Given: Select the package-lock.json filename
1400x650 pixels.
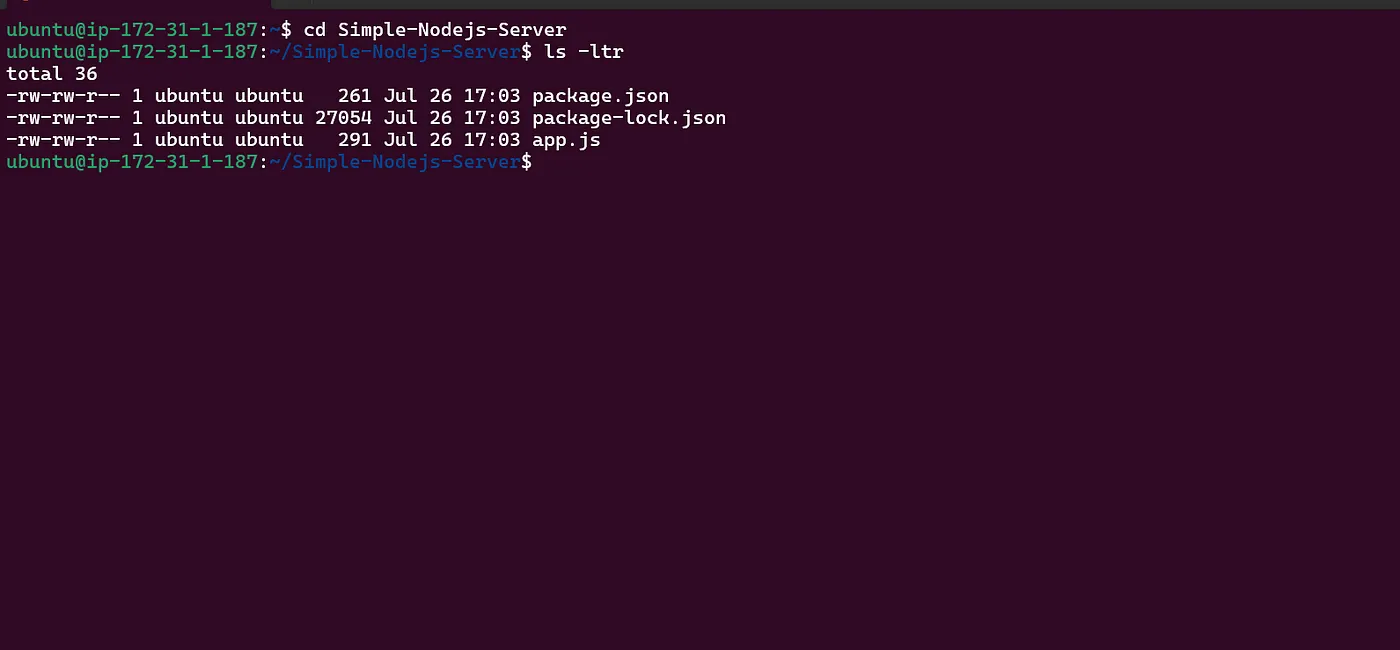Looking at the screenshot, I should (x=629, y=118).
